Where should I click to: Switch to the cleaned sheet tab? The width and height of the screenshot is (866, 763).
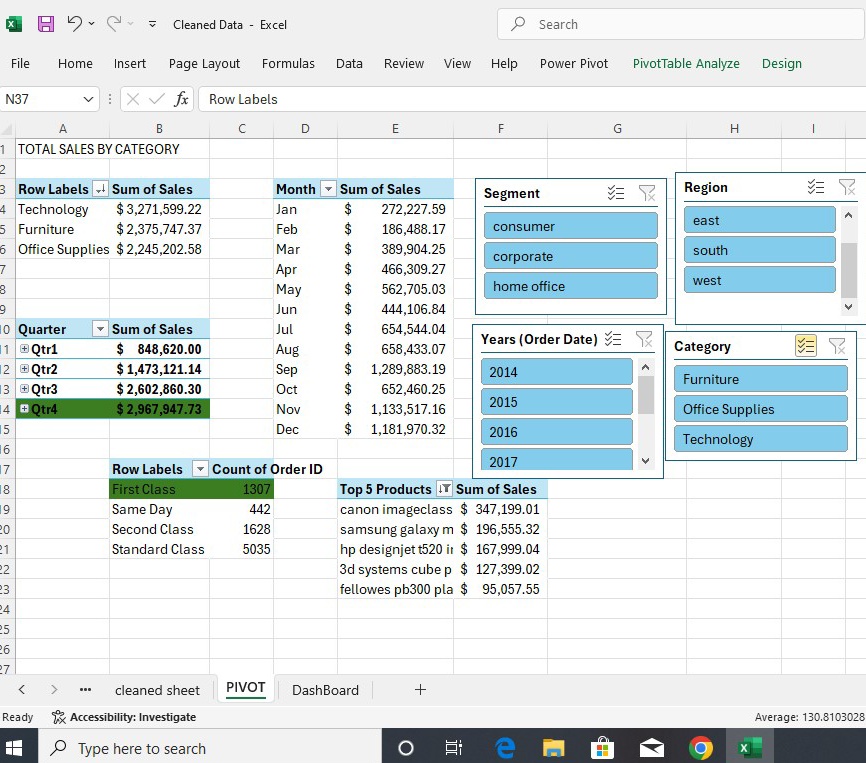coord(157,690)
